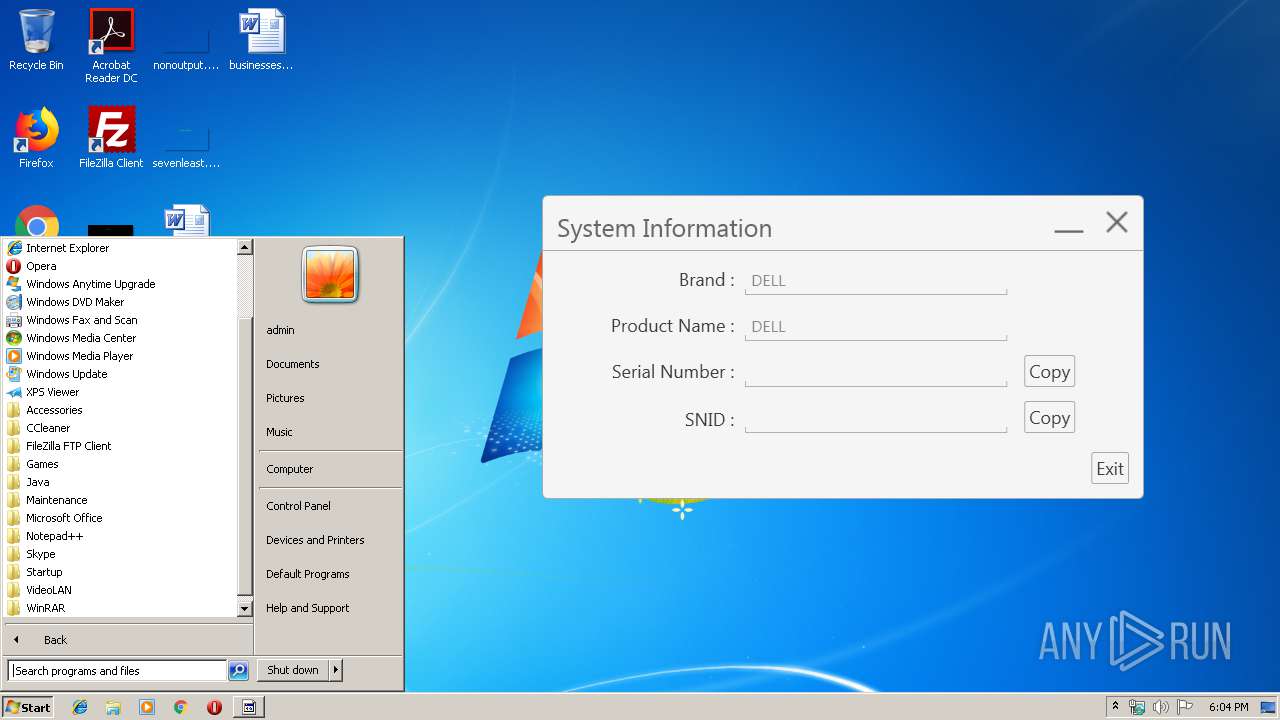Open admin personal folder link
The width and height of the screenshot is (1280, 720).
280,330
